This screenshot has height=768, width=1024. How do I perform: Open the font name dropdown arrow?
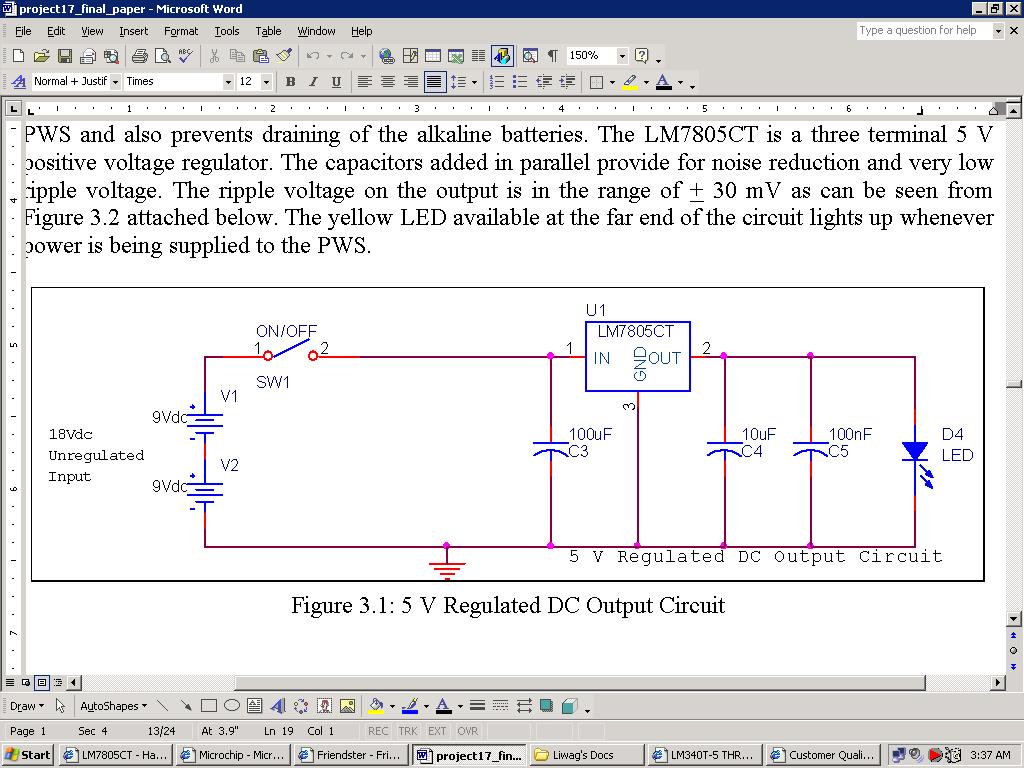pos(228,82)
